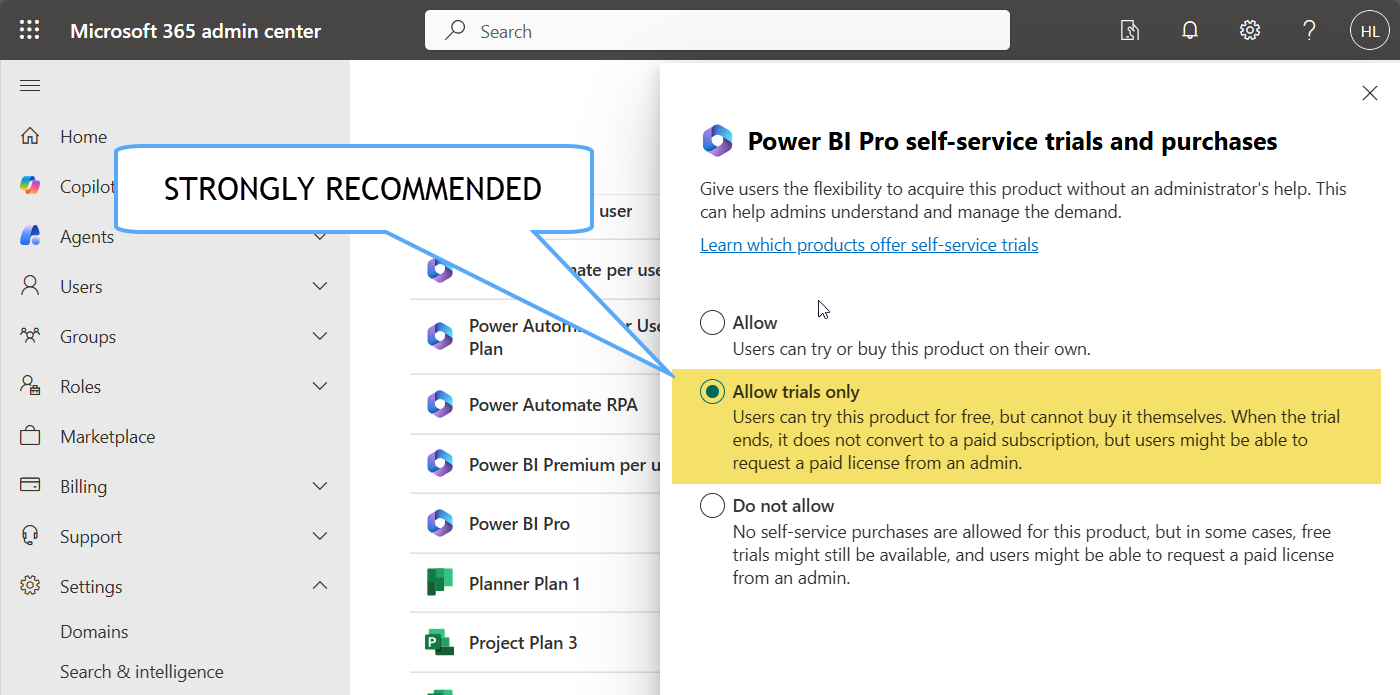Click the Support headset icon
Viewport: 1400px width, 695px height.
(30, 536)
